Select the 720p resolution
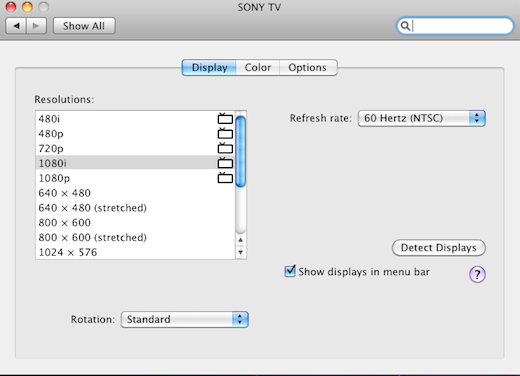 tap(135, 148)
